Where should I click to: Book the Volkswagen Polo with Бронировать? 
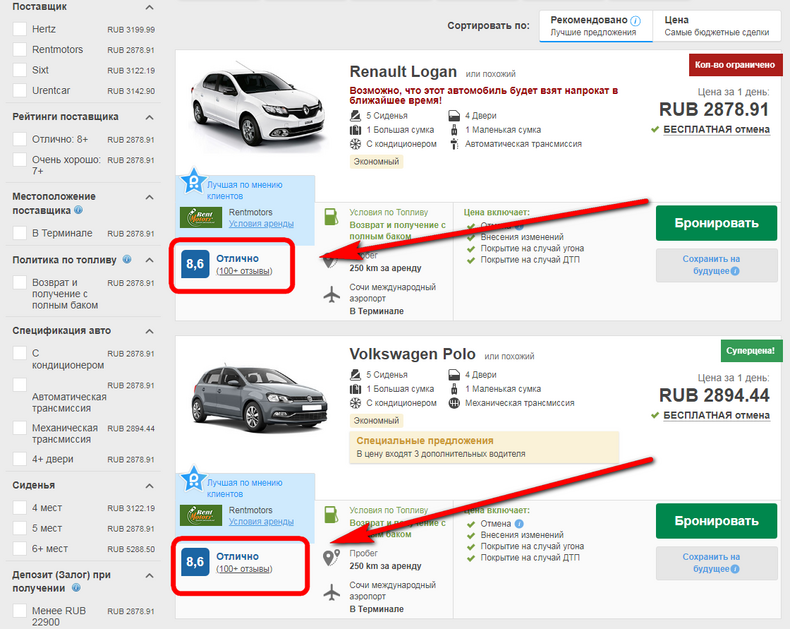click(716, 521)
